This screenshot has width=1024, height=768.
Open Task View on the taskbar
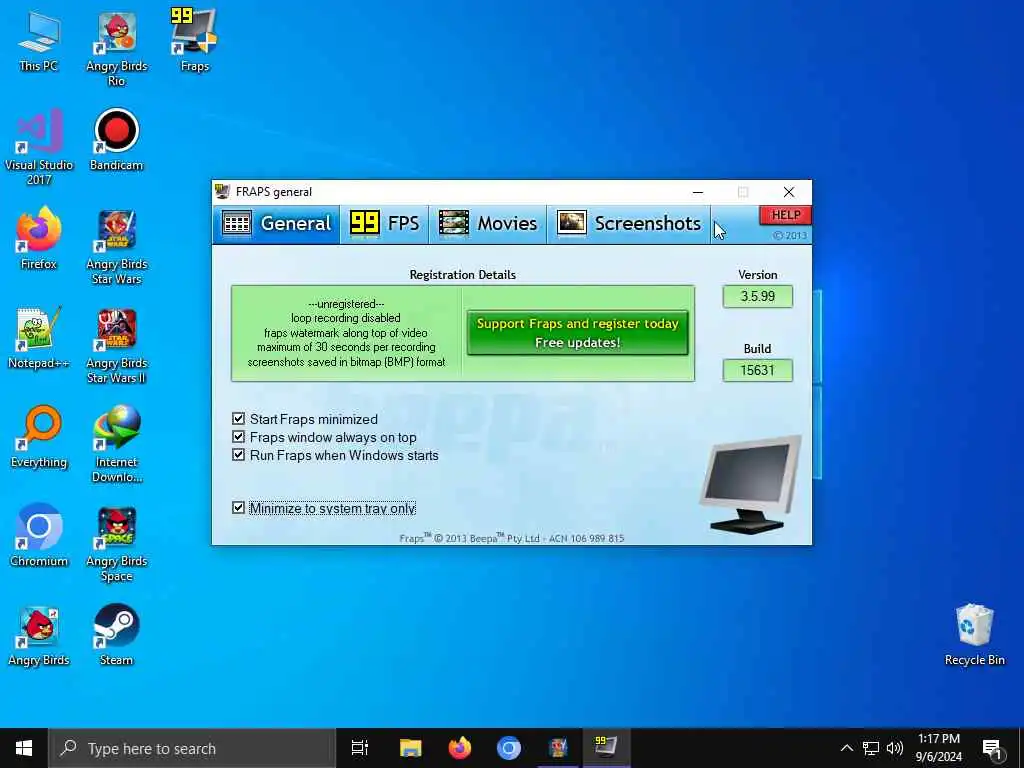tap(360, 748)
